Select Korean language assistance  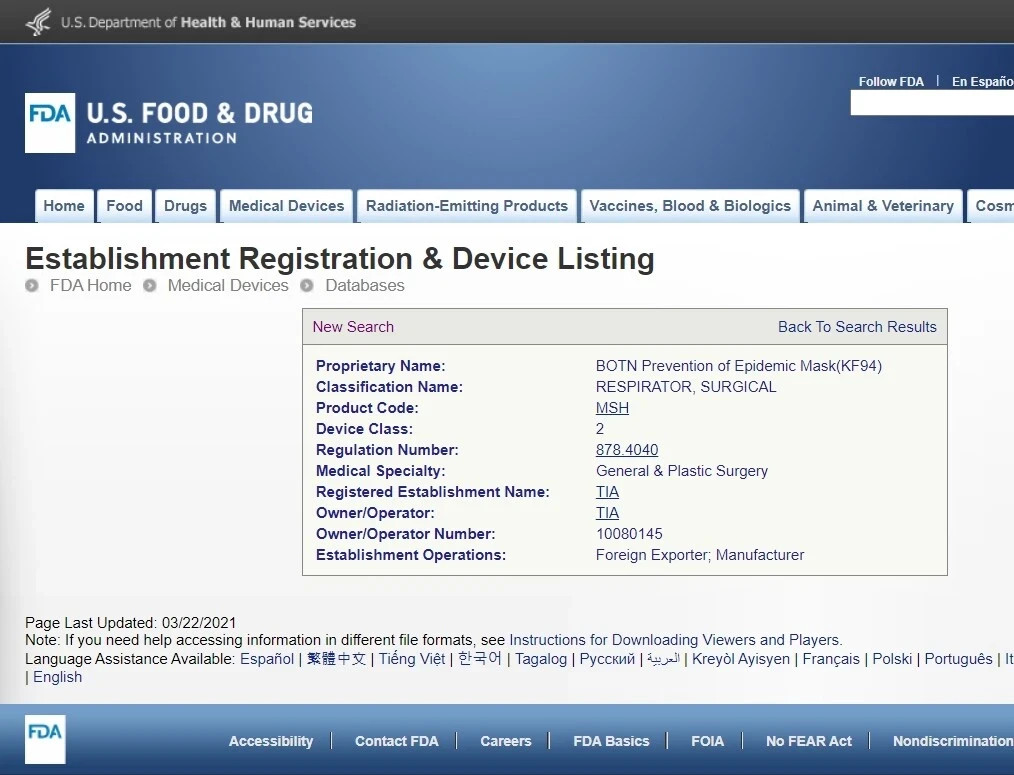tap(480, 659)
